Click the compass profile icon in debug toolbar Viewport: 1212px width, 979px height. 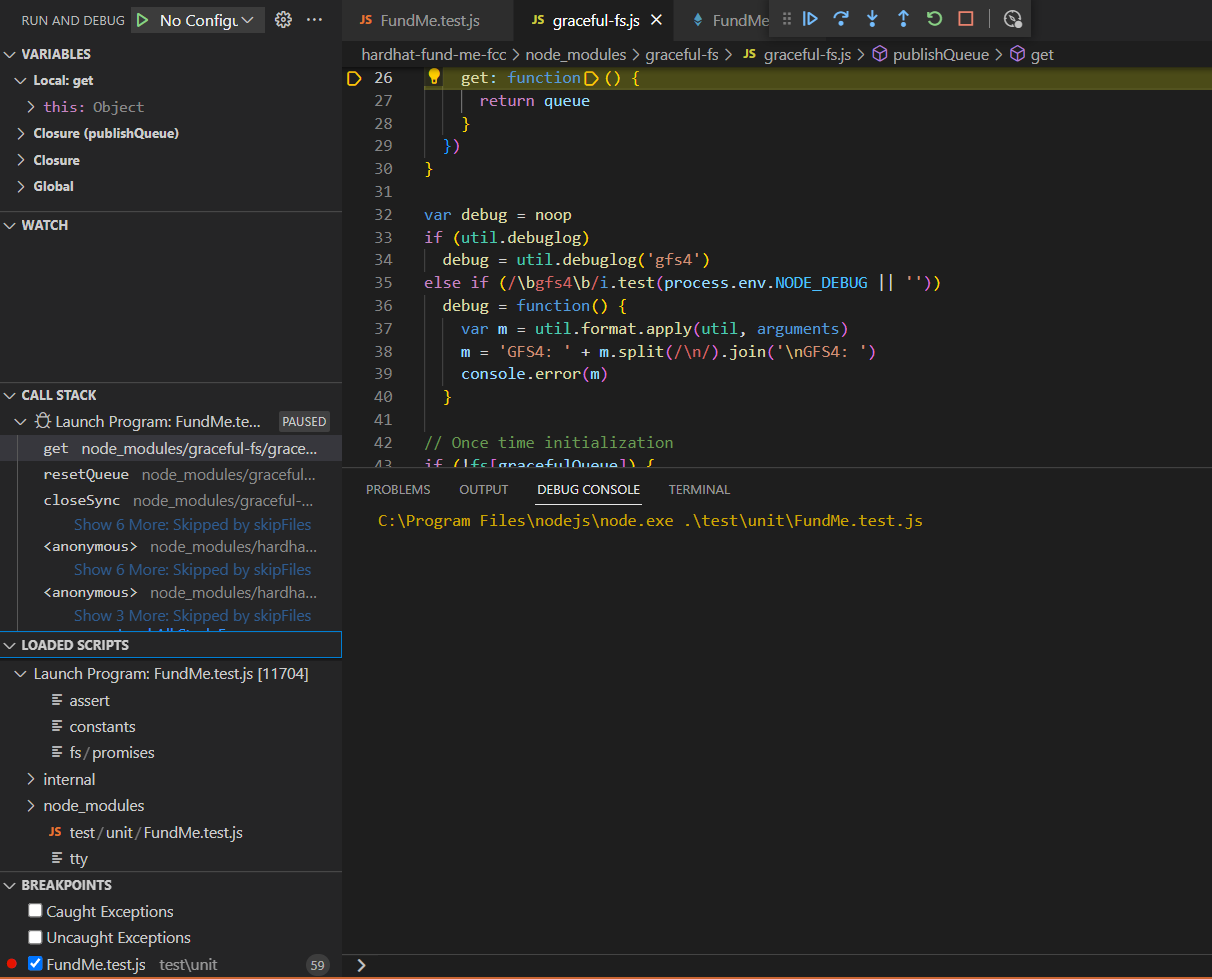[1012, 19]
